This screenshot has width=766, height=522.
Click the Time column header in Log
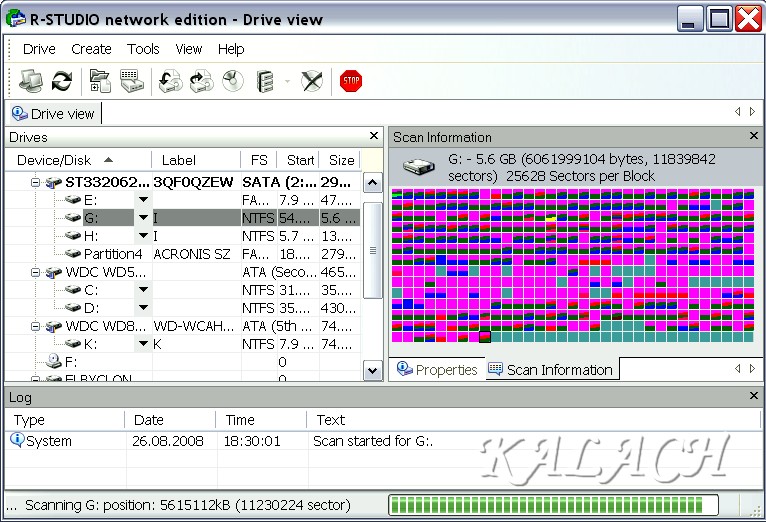click(261, 419)
